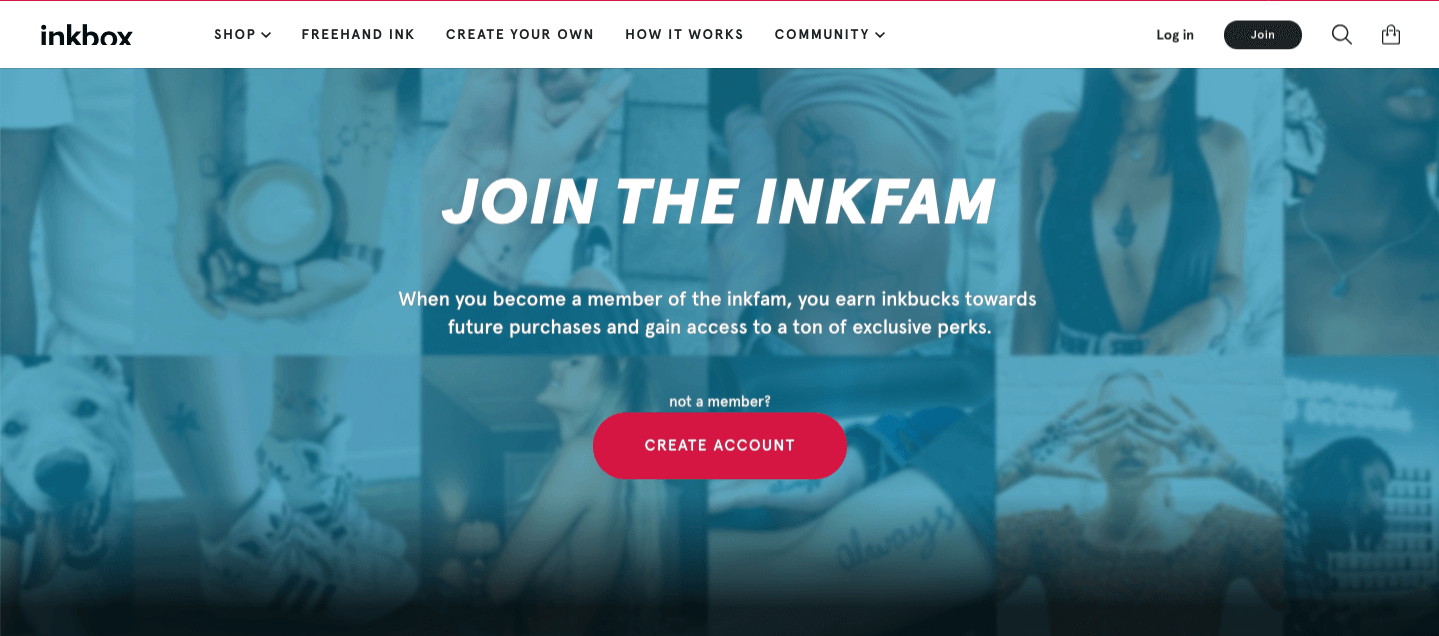This screenshot has width=1439, height=636.
Task: Click the 'not a member?' text
Action: coord(720,401)
